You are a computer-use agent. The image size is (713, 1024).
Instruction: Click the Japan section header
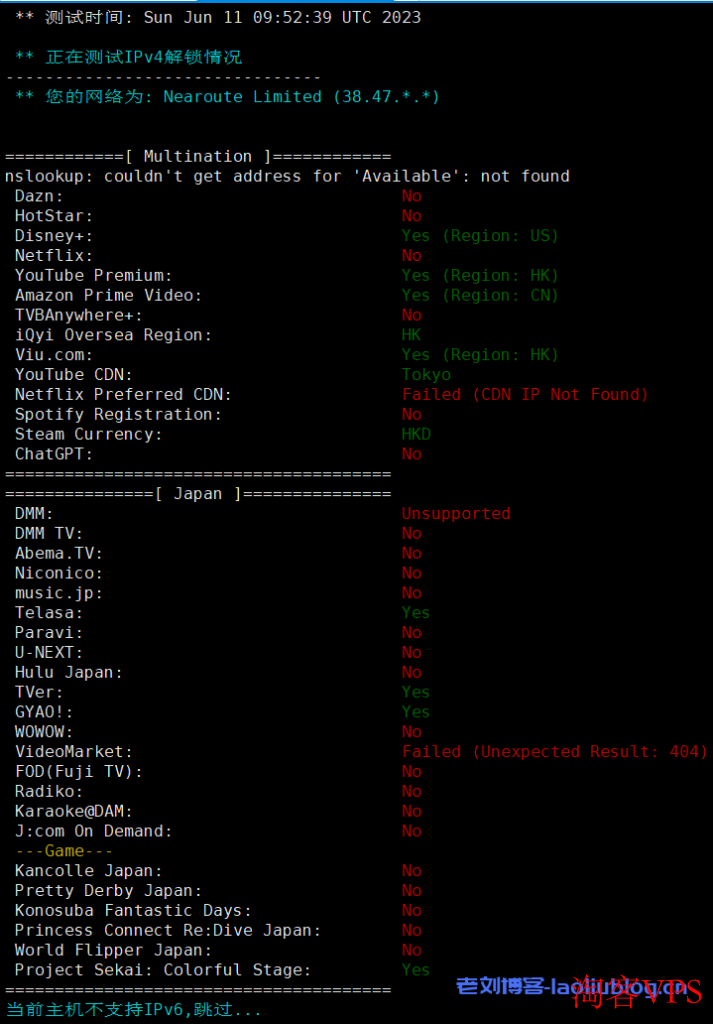click(198, 494)
